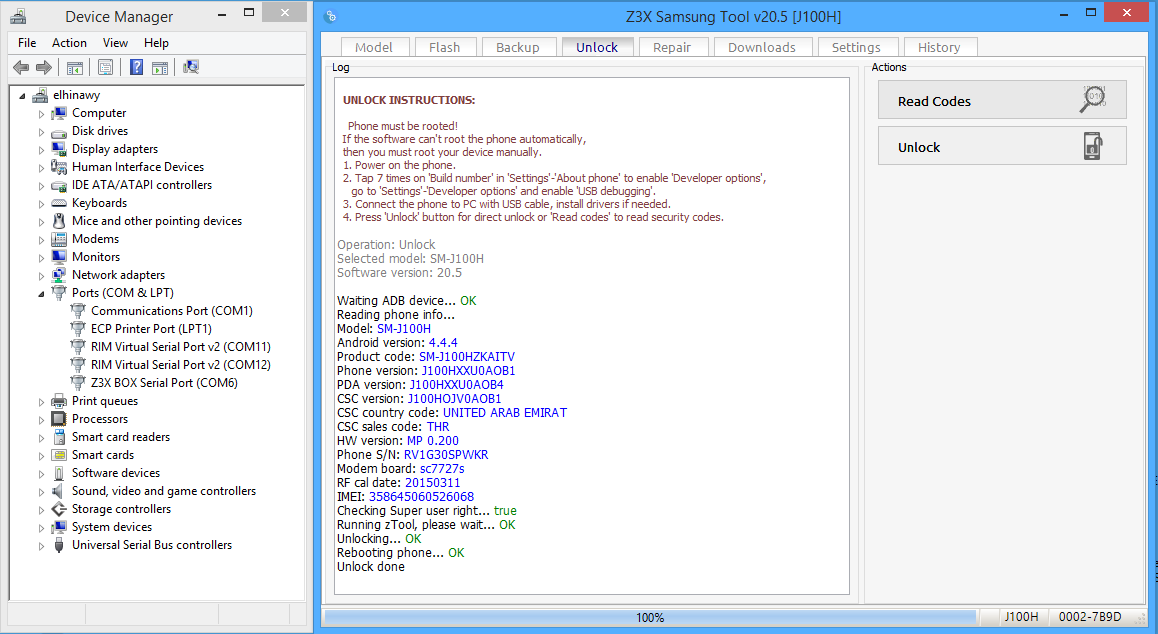Click the Modem board sc7727s value
Viewport: 1158px width, 634px height.
[x=442, y=469]
